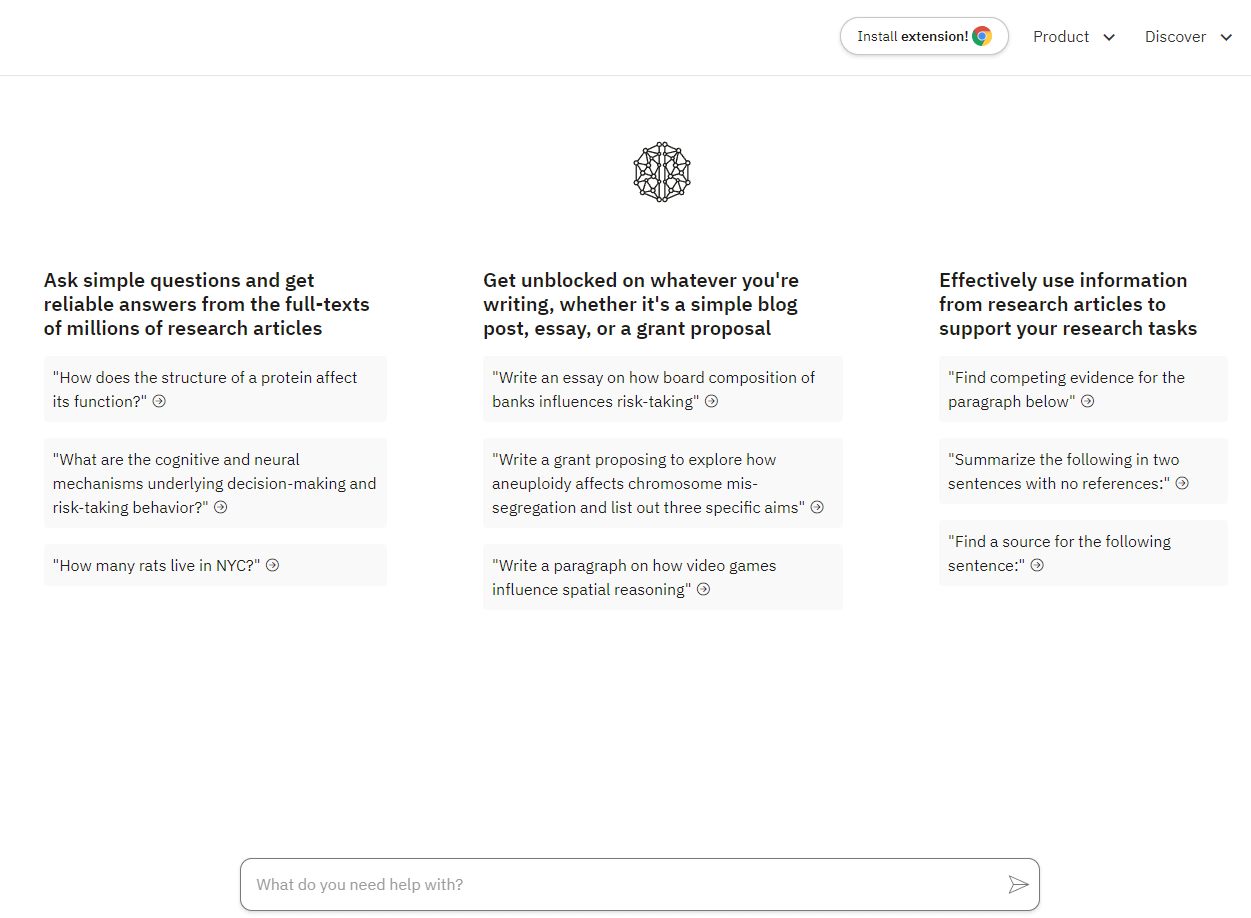Click arrow icon after rats in NYC question

[x=272, y=565]
